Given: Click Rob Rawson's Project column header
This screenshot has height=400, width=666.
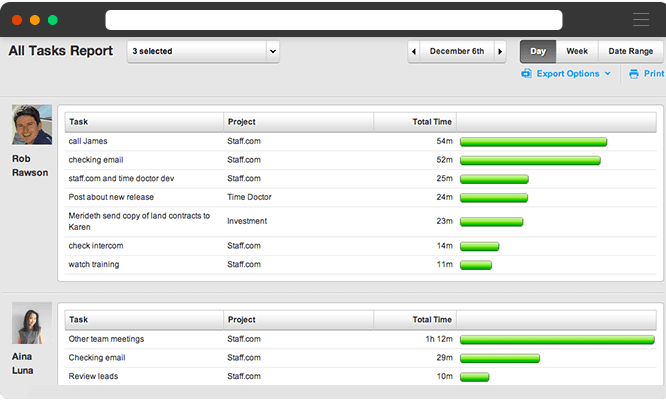Looking at the screenshot, I should pyautogui.click(x=298, y=122).
